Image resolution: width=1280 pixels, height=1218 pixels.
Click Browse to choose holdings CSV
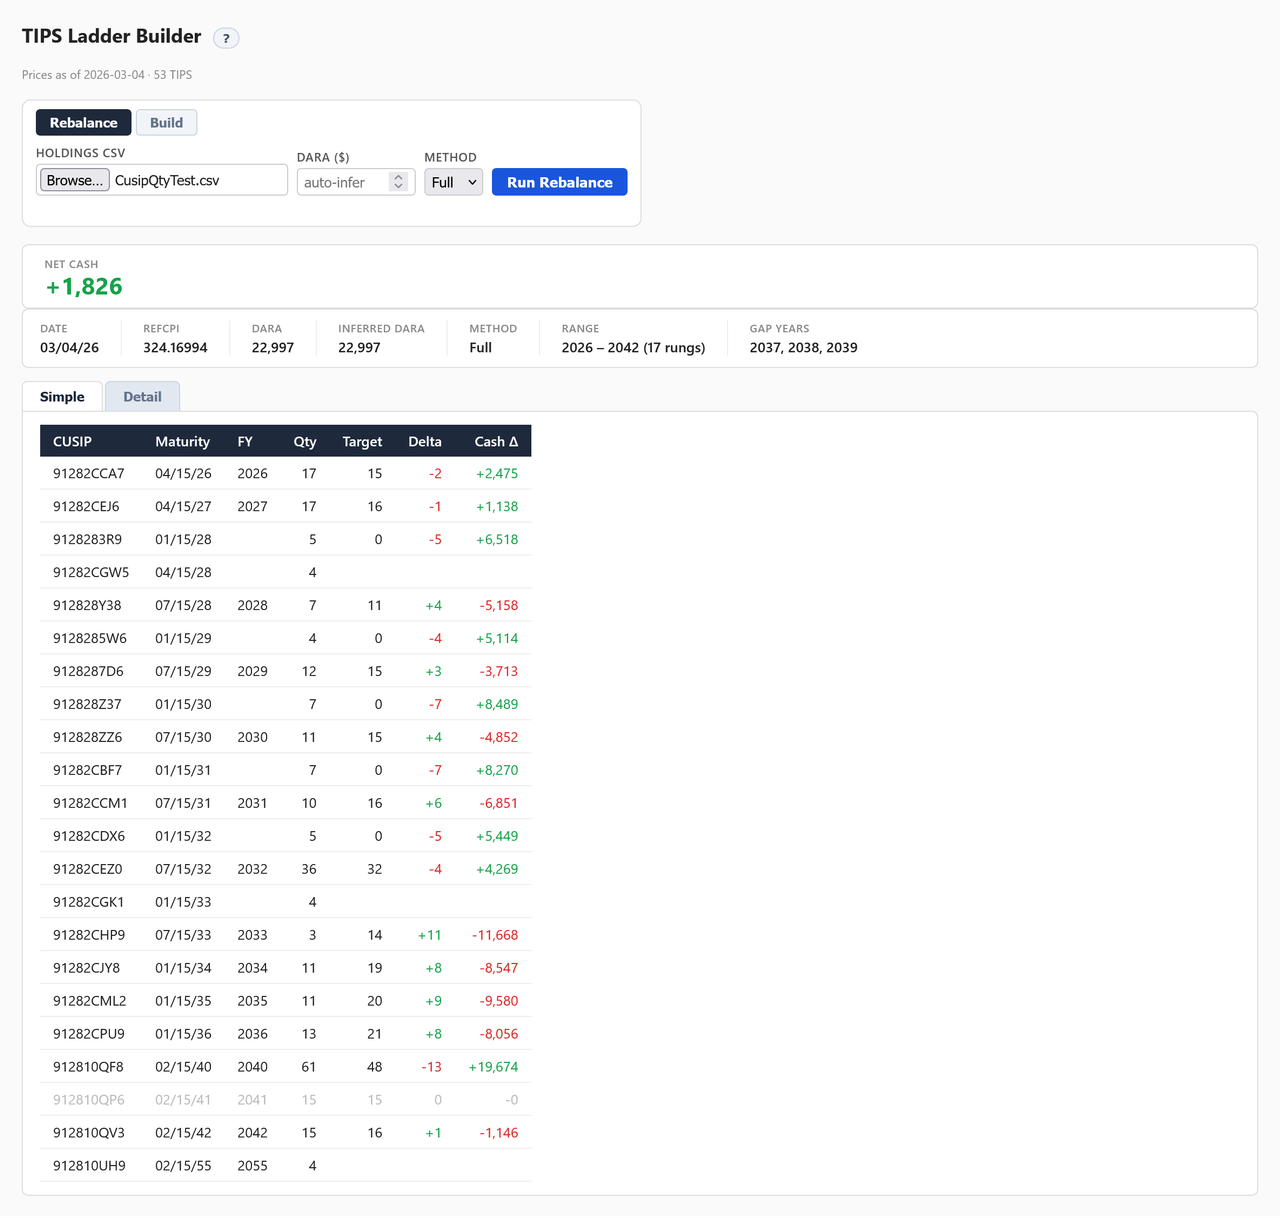pyautogui.click(x=75, y=180)
